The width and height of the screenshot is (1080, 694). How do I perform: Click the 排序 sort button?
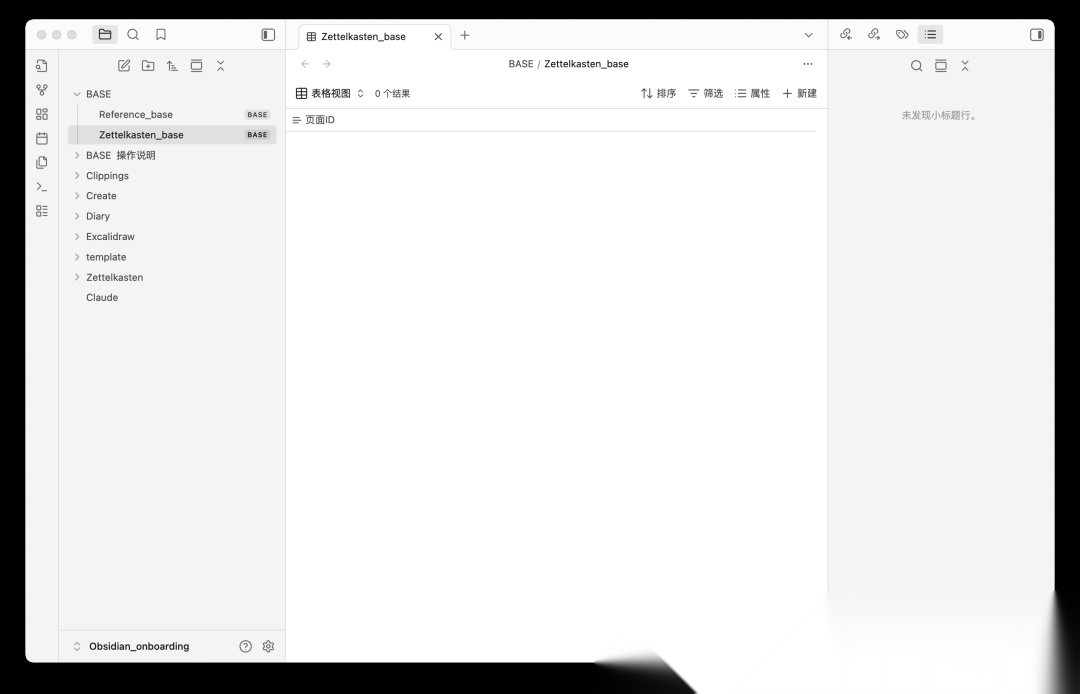[658, 94]
